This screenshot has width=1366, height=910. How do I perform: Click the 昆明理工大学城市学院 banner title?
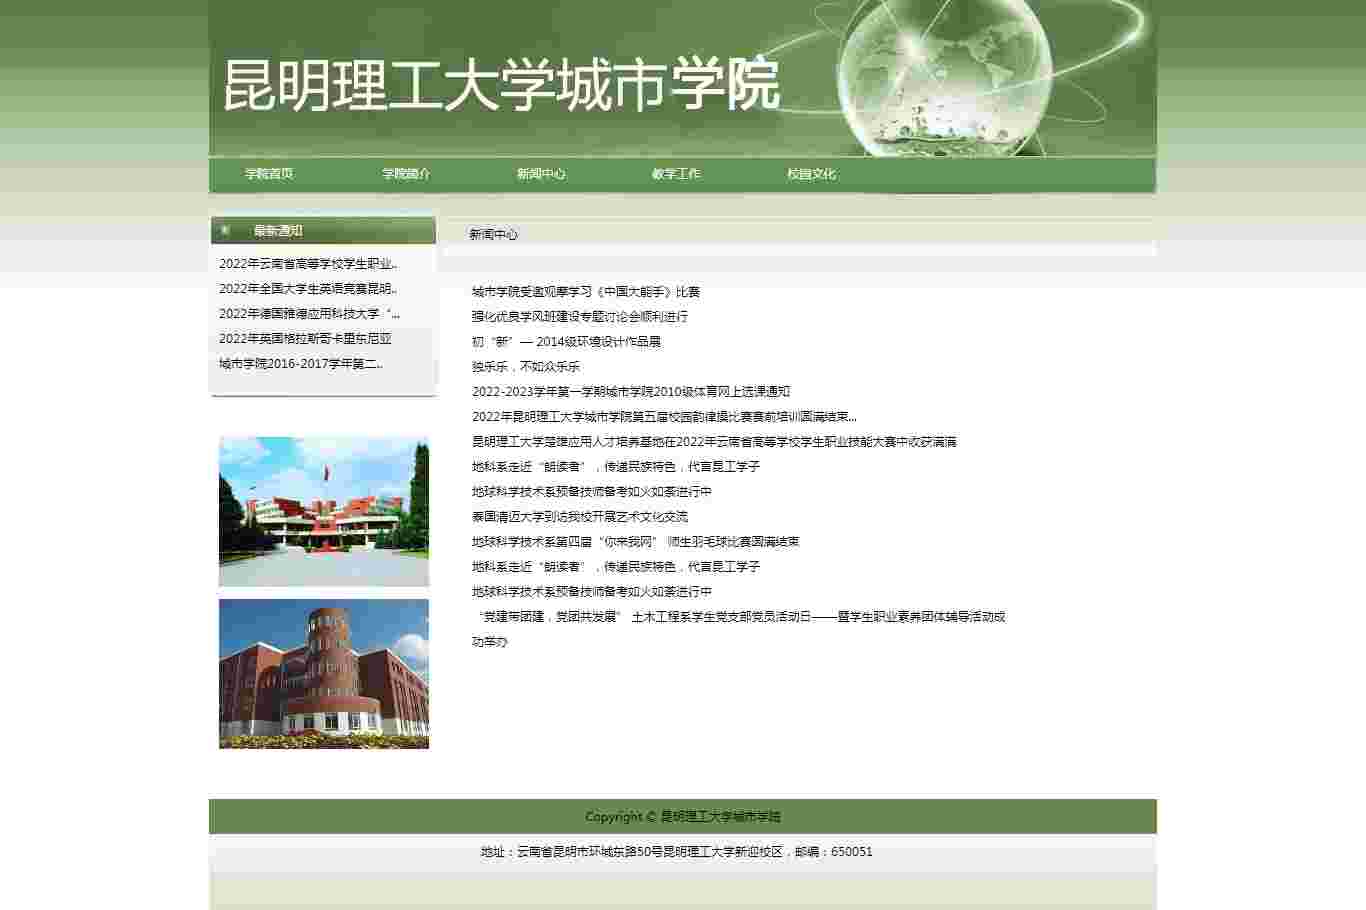click(500, 85)
